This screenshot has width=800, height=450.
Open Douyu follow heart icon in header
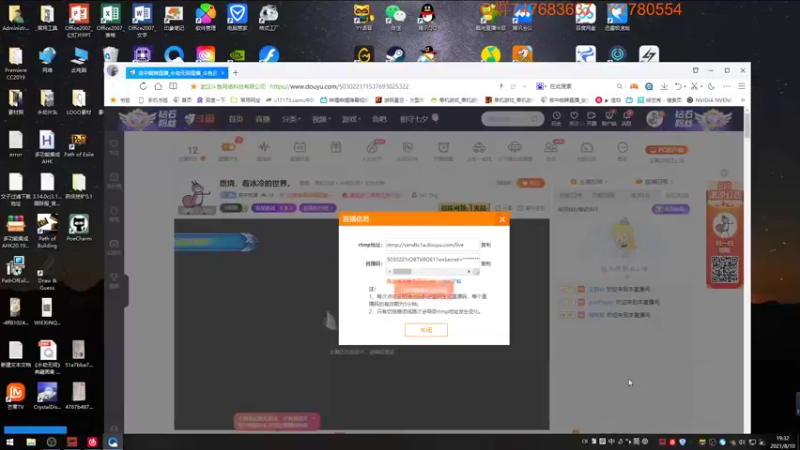[574, 118]
